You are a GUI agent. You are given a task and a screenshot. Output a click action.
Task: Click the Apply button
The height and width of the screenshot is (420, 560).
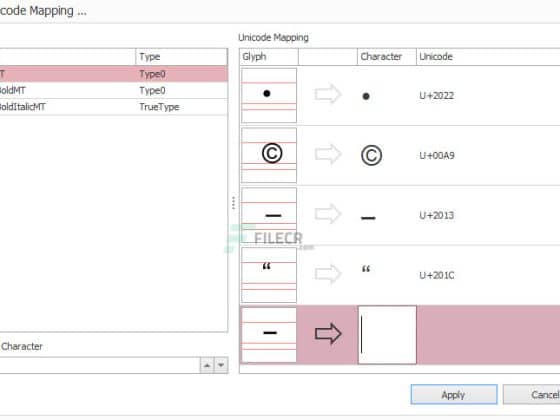(454, 394)
